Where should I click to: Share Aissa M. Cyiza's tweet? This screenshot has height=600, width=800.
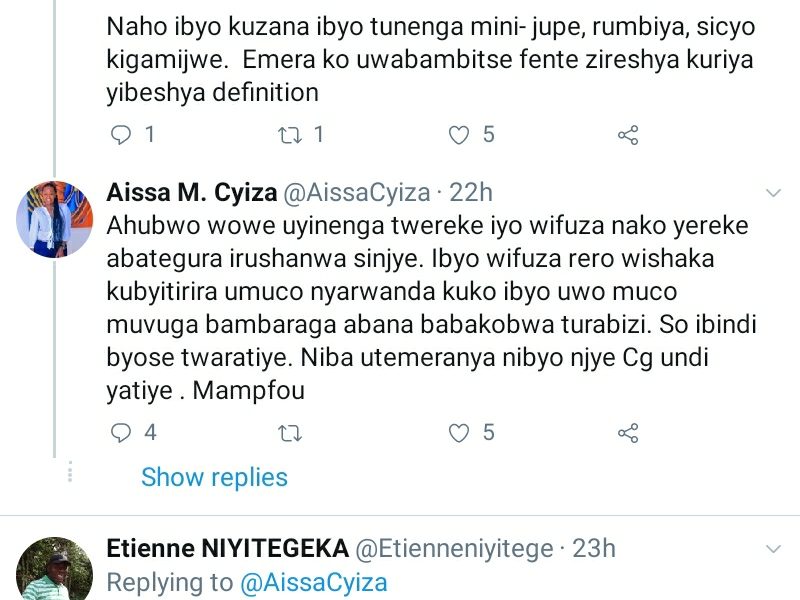(628, 433)
